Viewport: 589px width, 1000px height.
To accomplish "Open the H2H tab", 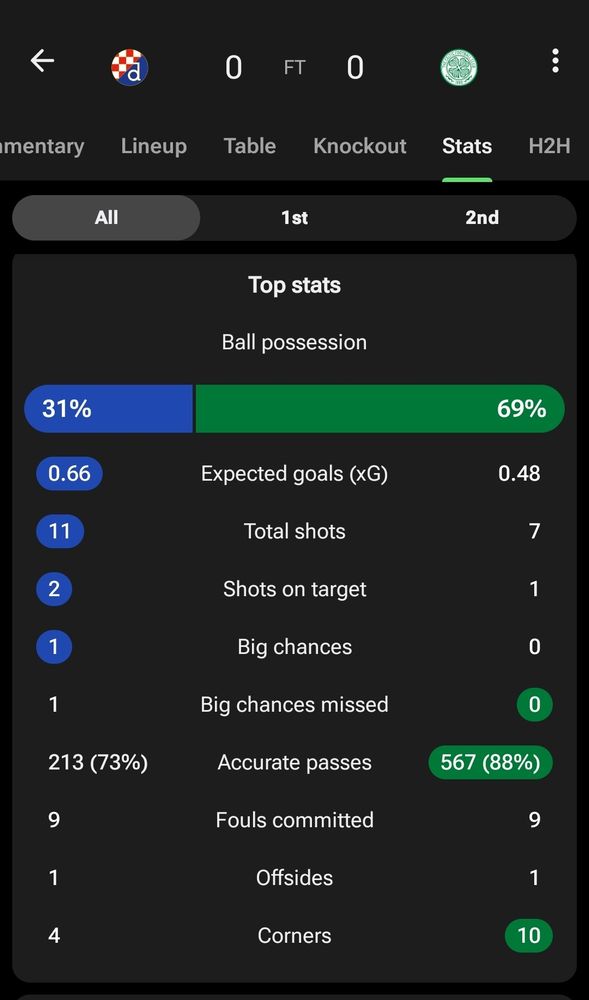I will click(549, 146).
